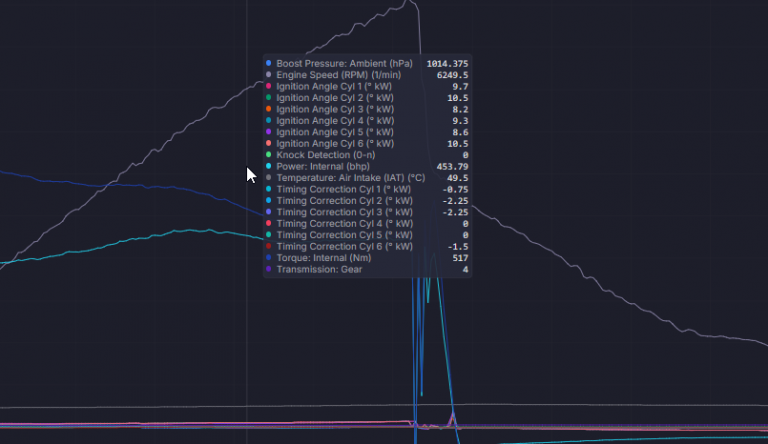Screen dimensions: 768x444
Task: Click the 'Knock Detection (0-n)' label
Action: (326, 155)
